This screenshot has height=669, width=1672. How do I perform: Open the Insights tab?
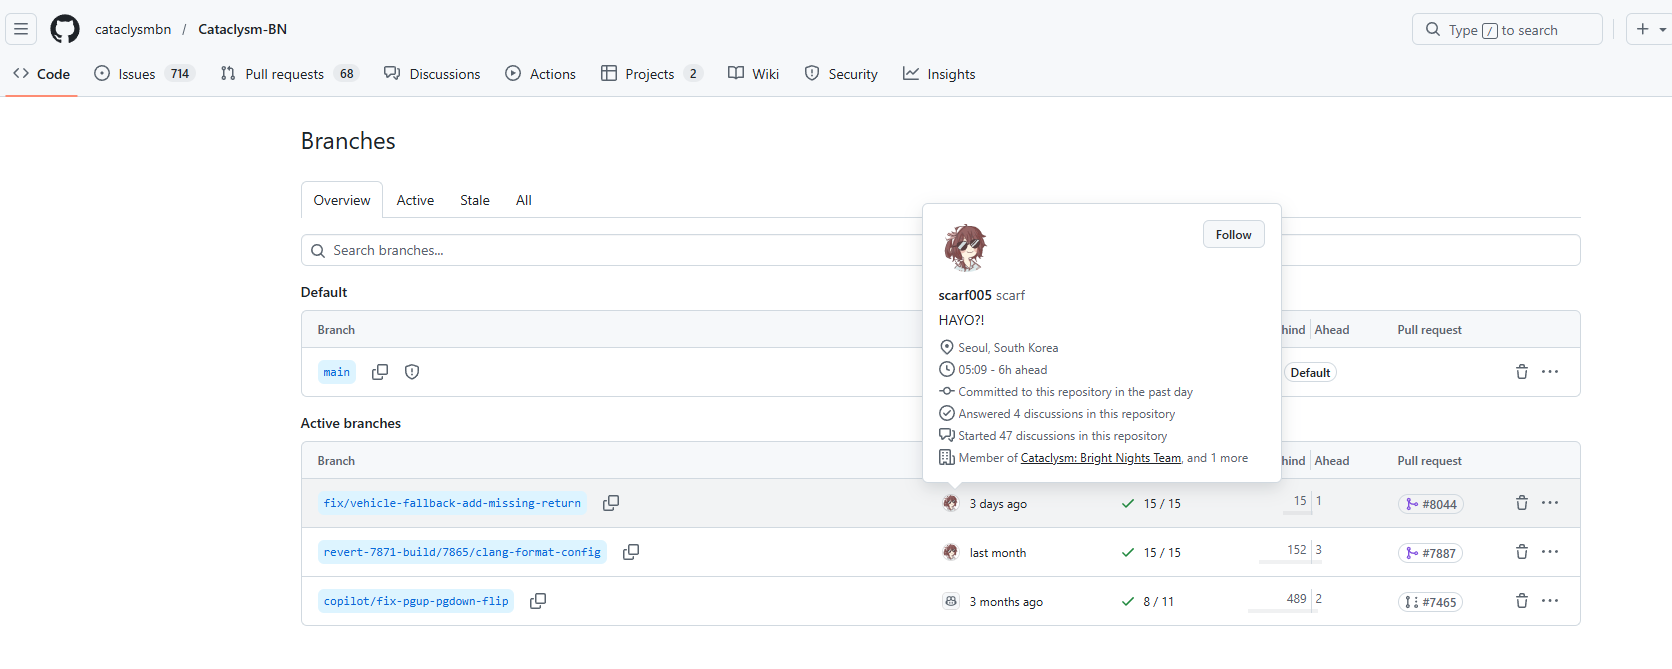939,74
